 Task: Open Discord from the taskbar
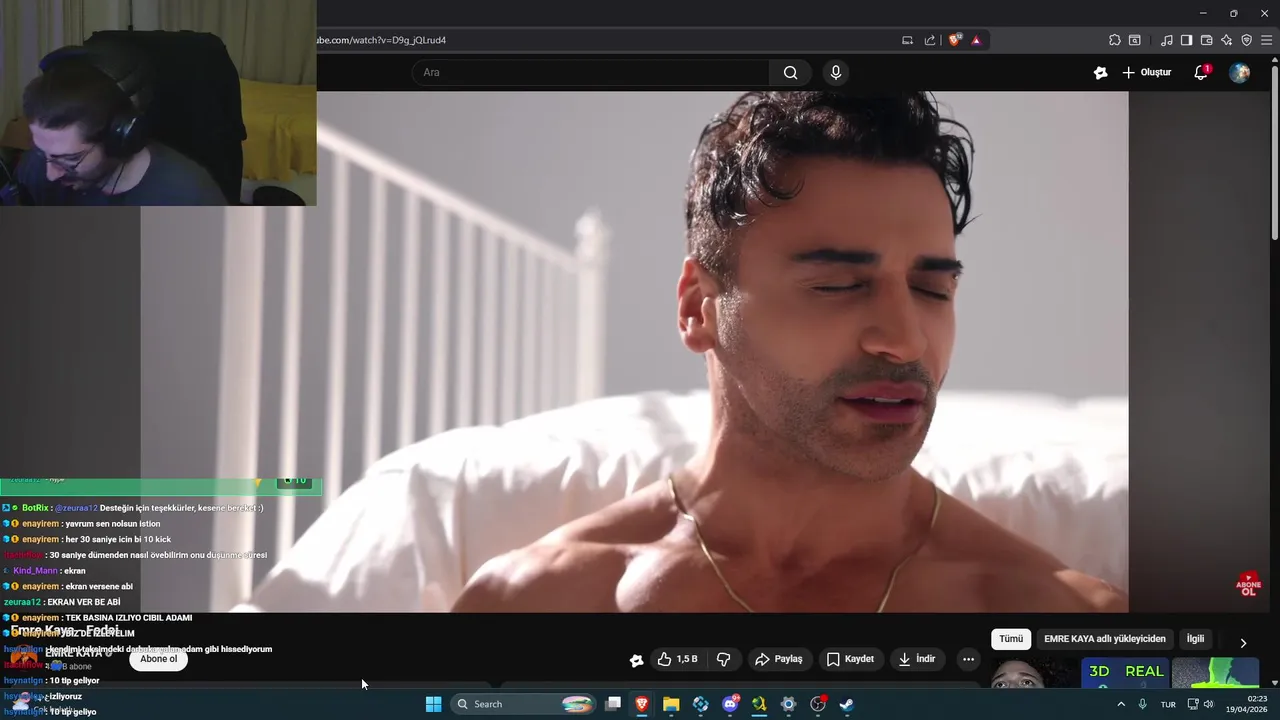[730, 704]
